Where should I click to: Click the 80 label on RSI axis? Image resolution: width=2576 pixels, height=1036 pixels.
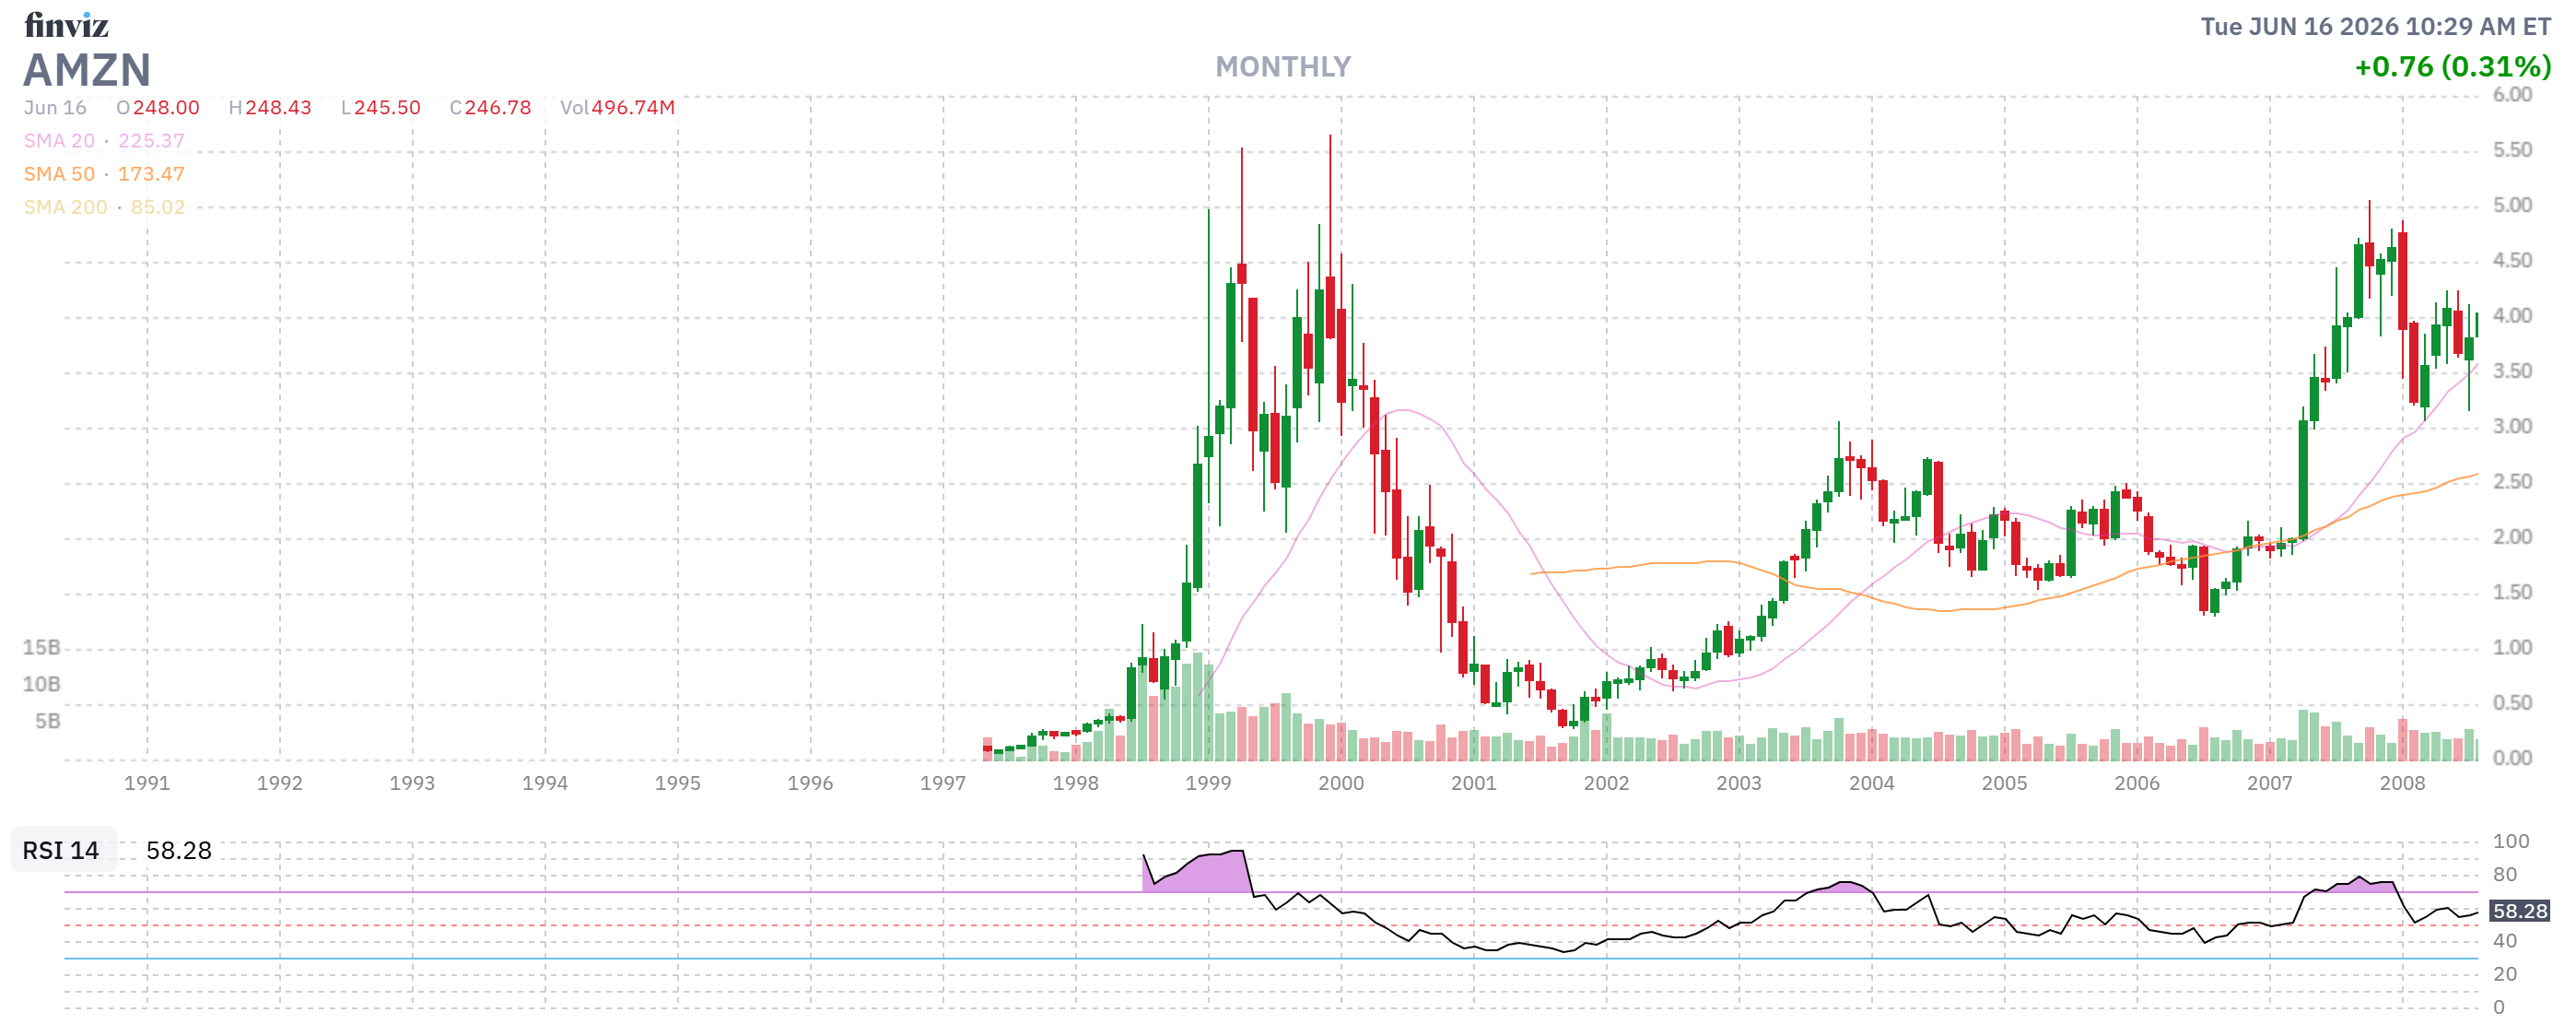[2505, 875]
